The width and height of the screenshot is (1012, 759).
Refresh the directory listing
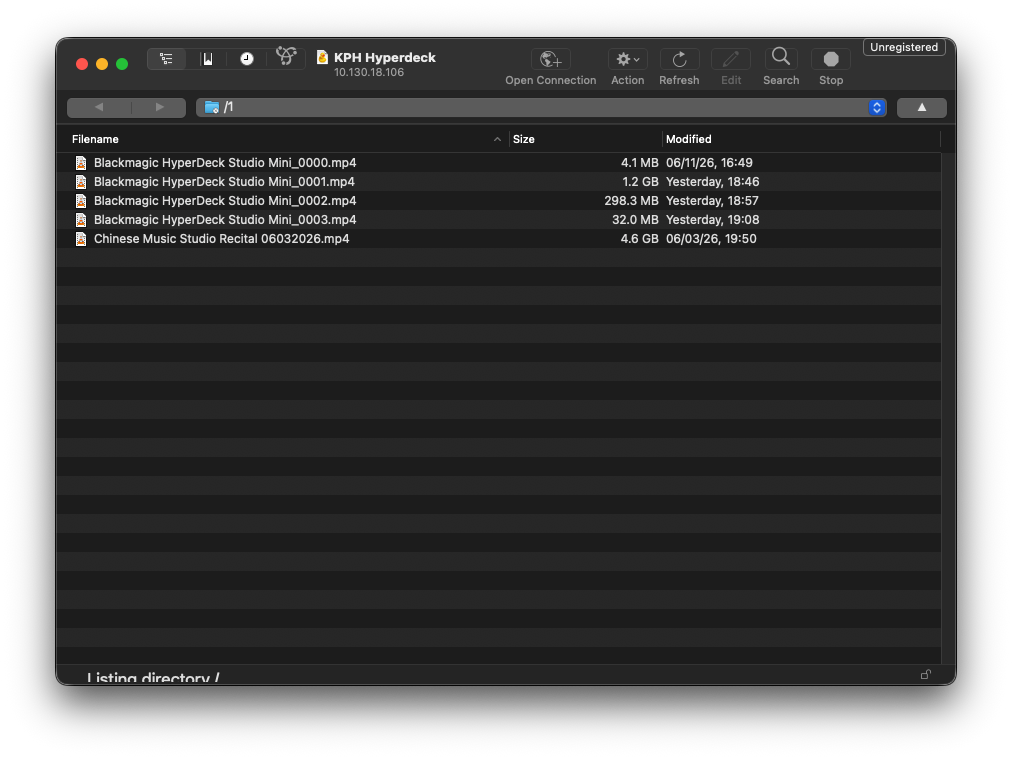click(x=679, y=59)
